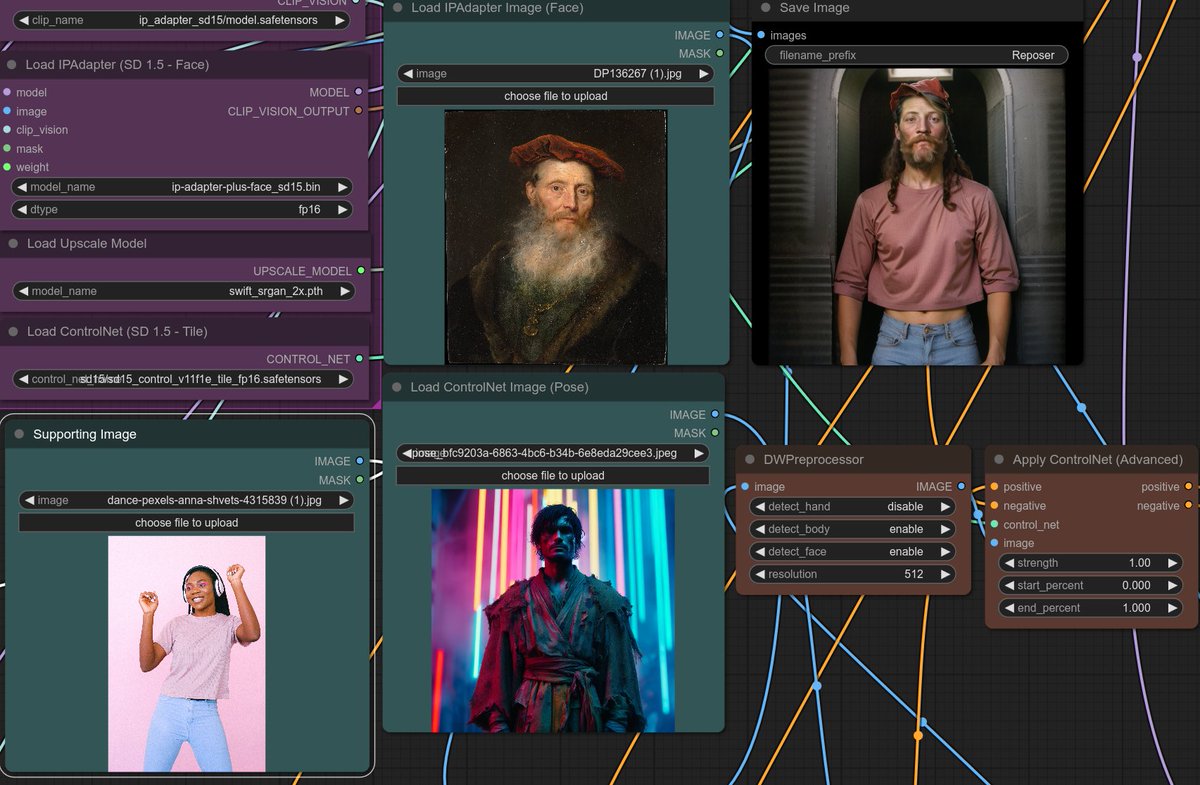
Task: Collapse the Load ControlNet (SD 1.5 - Tile) node dot
Action: pyautogui.click(x=12, y=332)
